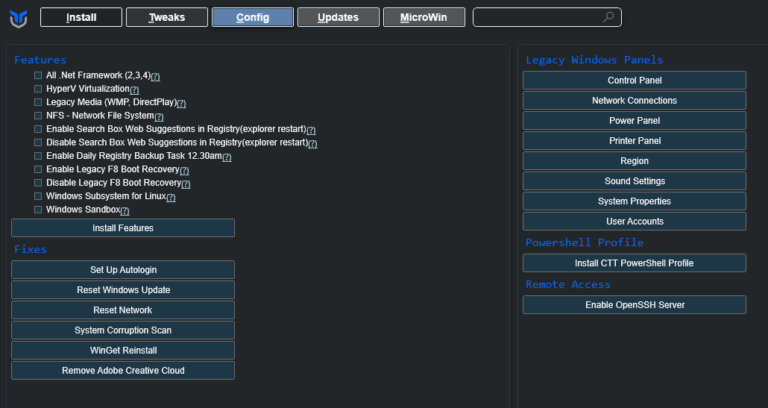768x408 pixels.
Task: Check All .Net Framework (2,3,4) checkbox
Action: click(x=38, y=75)
